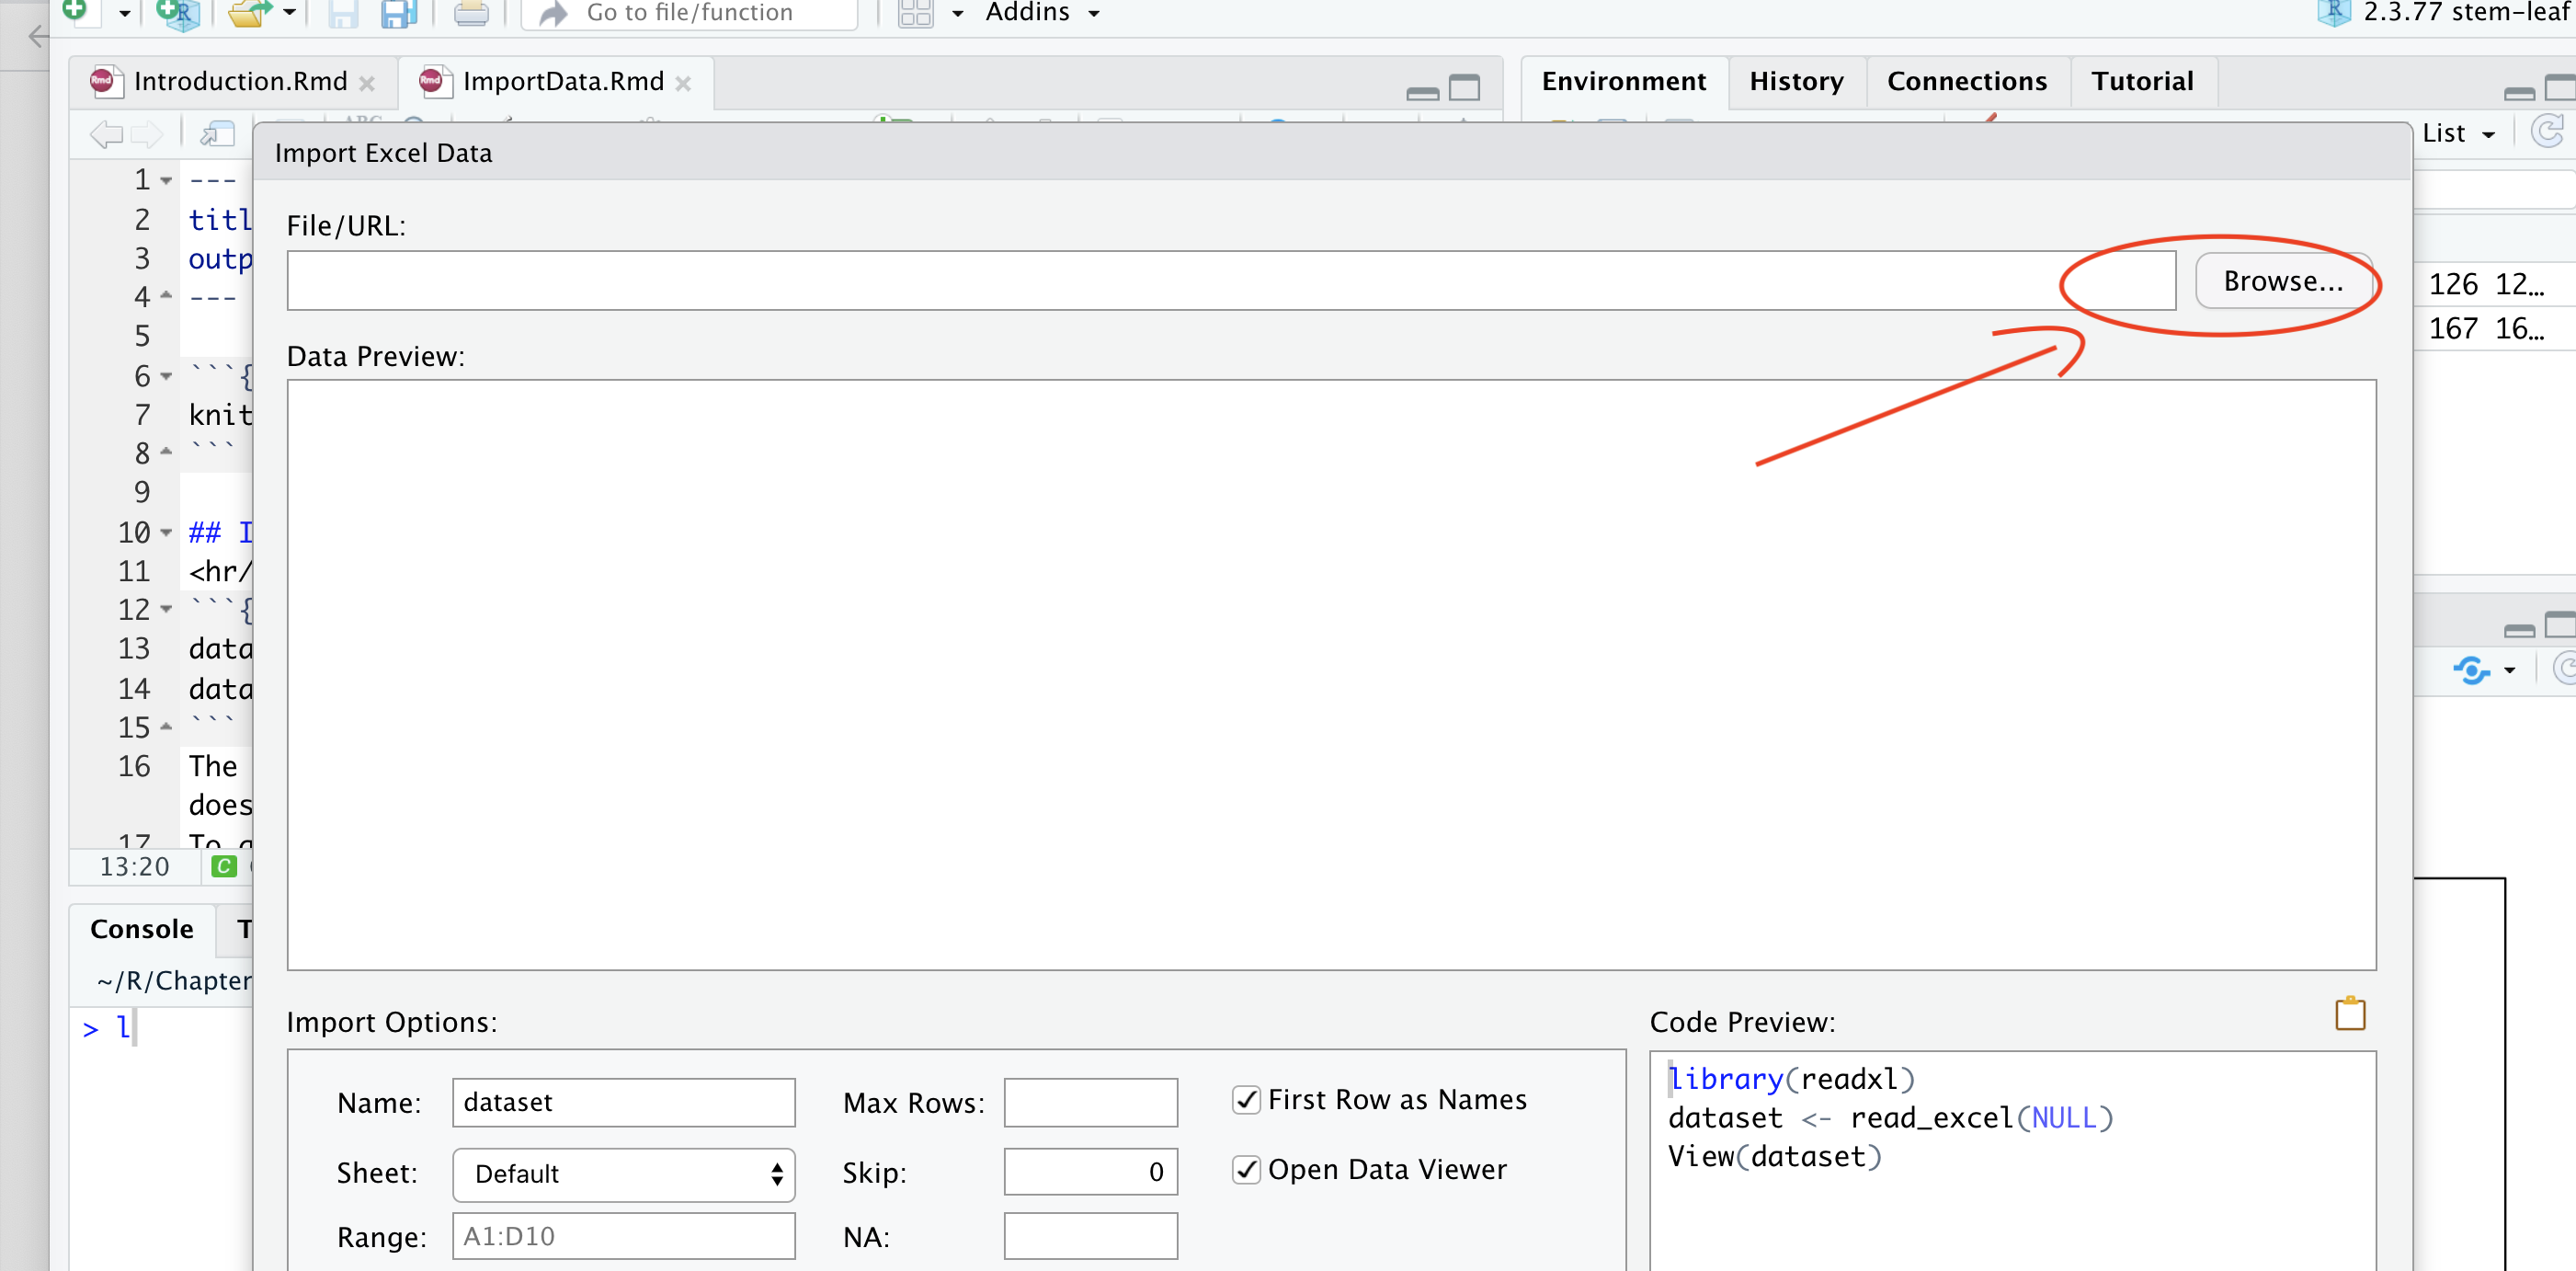Viewport: 2576px width, 1271px height.
Task: Uncheck Open Data Viewer option
Action: (1246, 1170)
